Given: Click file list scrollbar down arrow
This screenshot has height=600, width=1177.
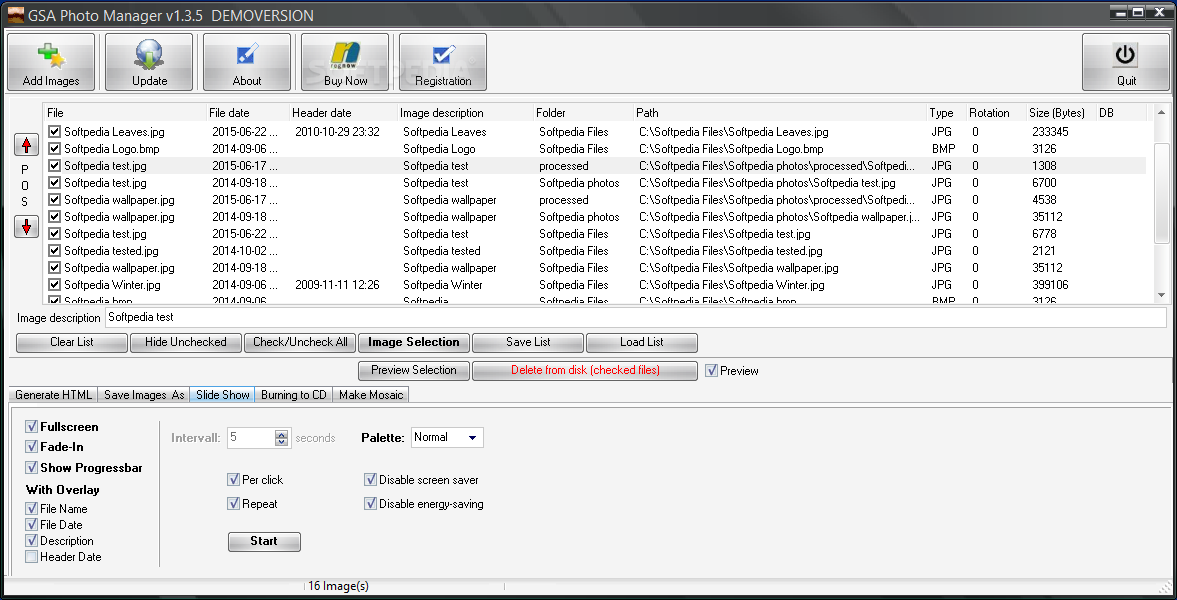Looking at the screenshot, I should click(x=1161, y=295).
